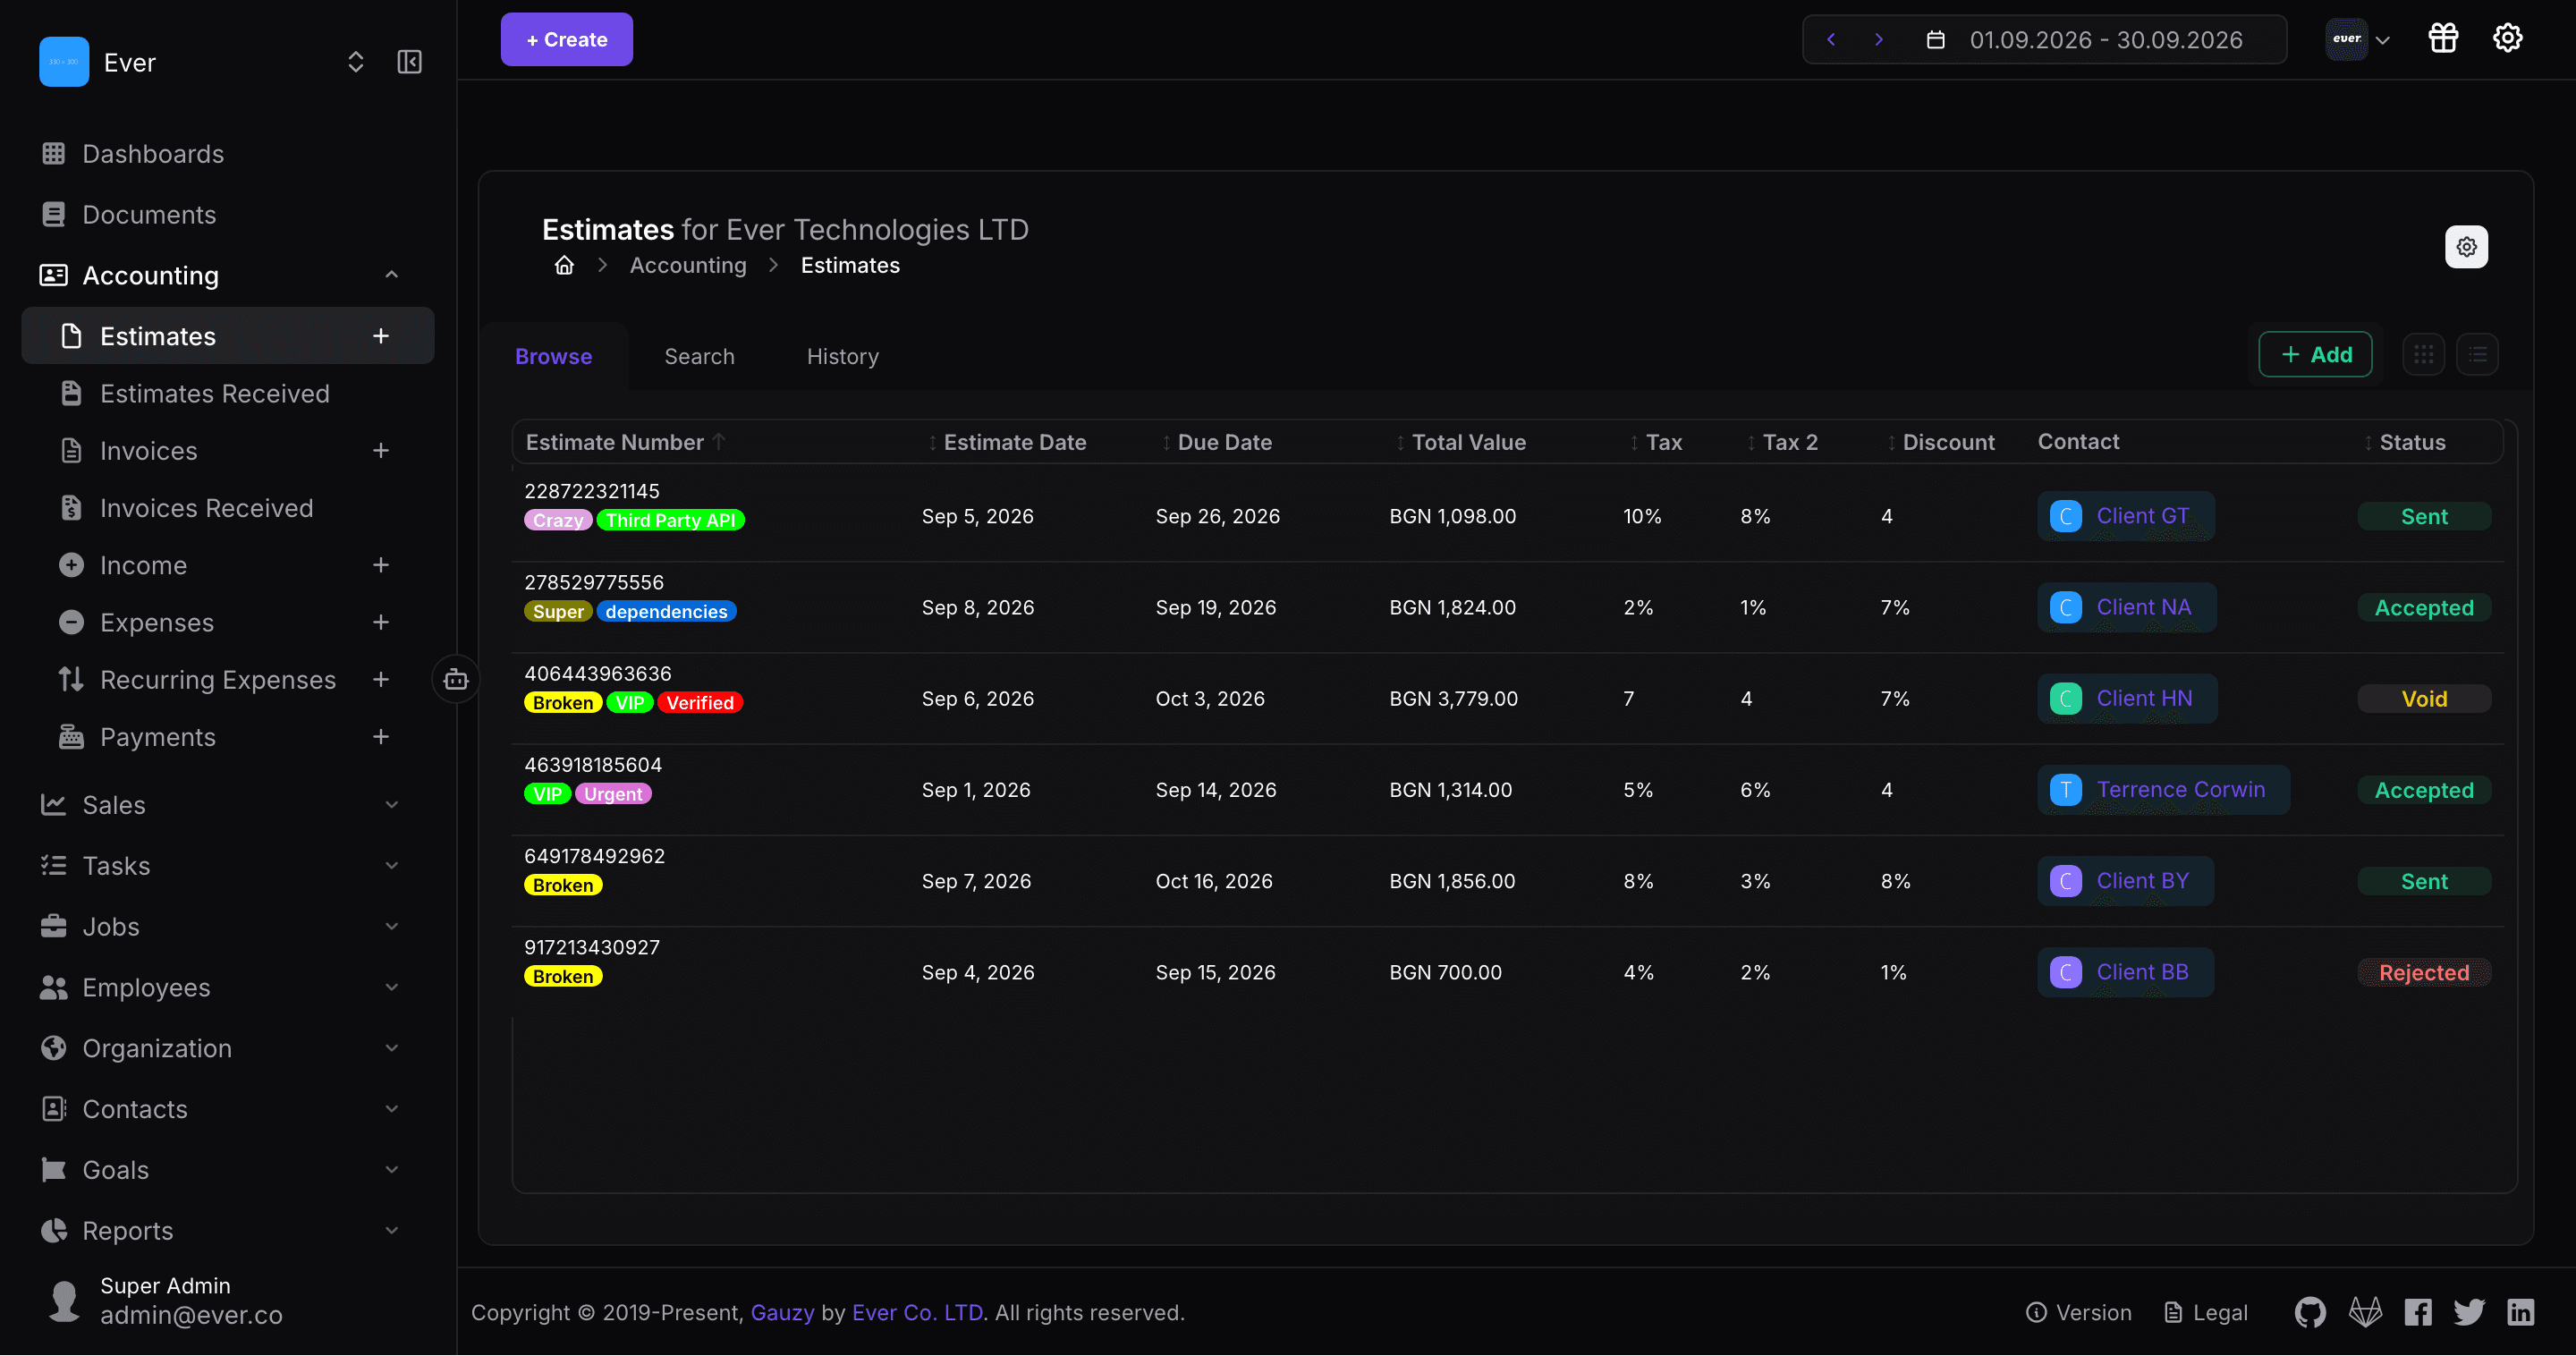Open the History tab
Viewport: 2576px width, 1356px height.
click(x=842, y=356)
